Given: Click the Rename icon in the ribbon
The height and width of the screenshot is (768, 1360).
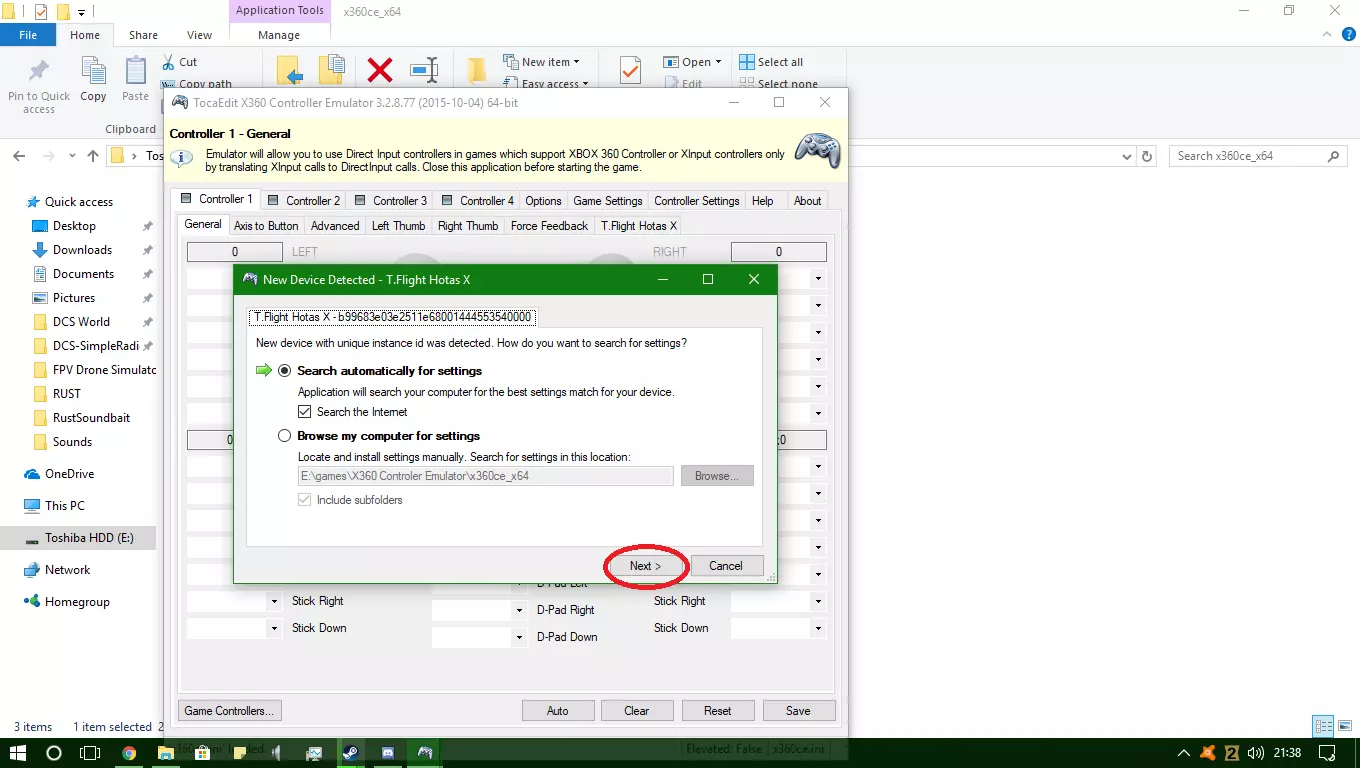Looking at the screenshot, I should [425, 70].
